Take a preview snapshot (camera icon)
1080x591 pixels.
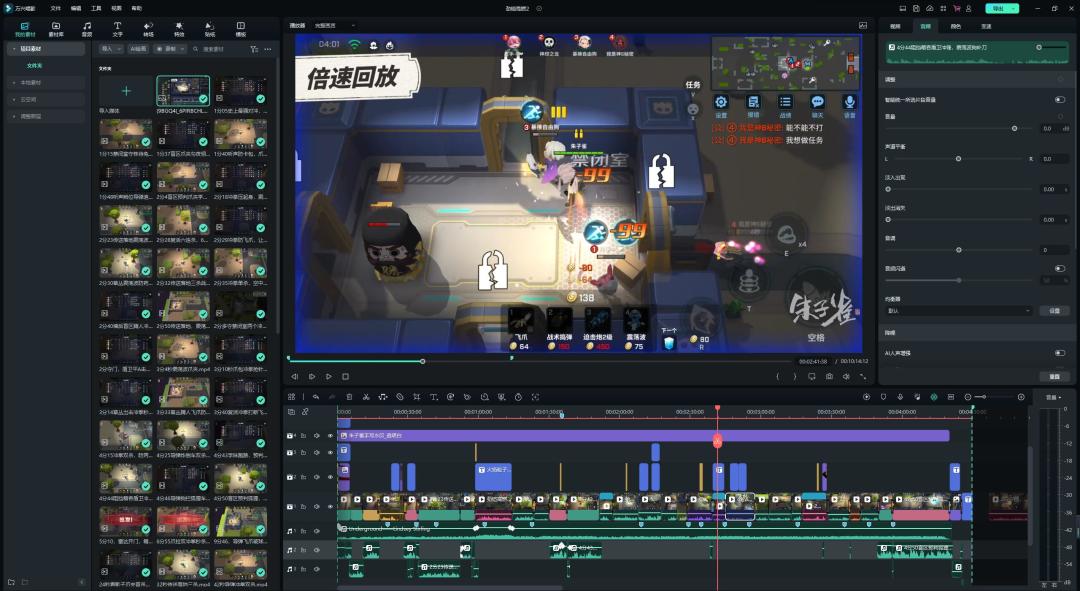click(829, 377)
